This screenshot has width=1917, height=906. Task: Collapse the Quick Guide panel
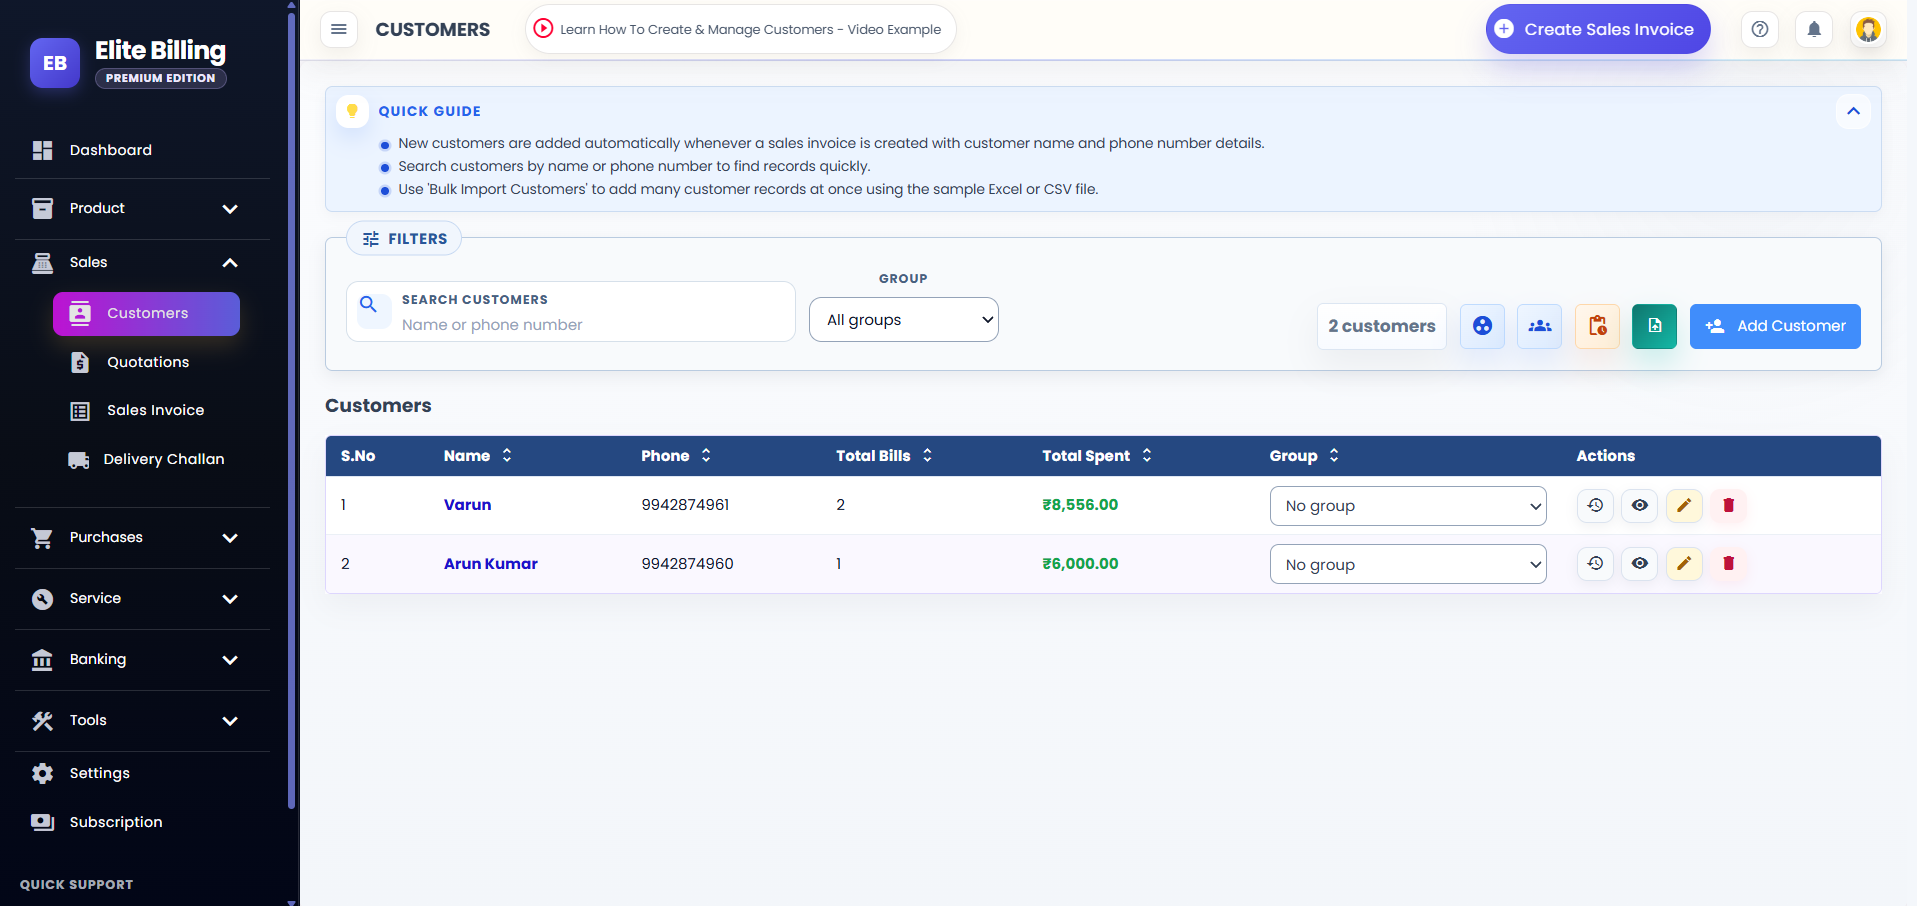pos(1853,111)
